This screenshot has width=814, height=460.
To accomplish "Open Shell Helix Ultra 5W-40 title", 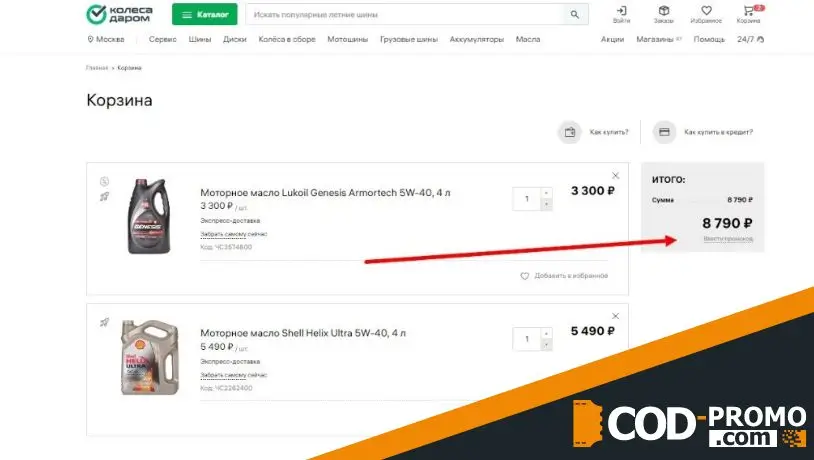I will [303, 333].
